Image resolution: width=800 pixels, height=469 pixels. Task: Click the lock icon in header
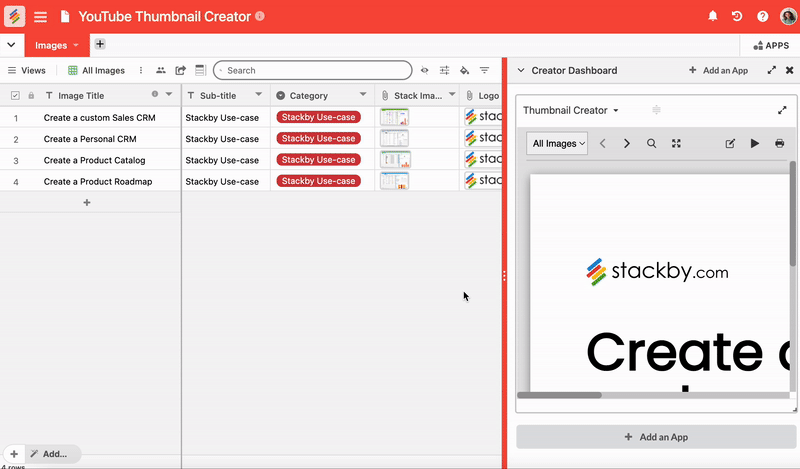[x=31, y=95]
